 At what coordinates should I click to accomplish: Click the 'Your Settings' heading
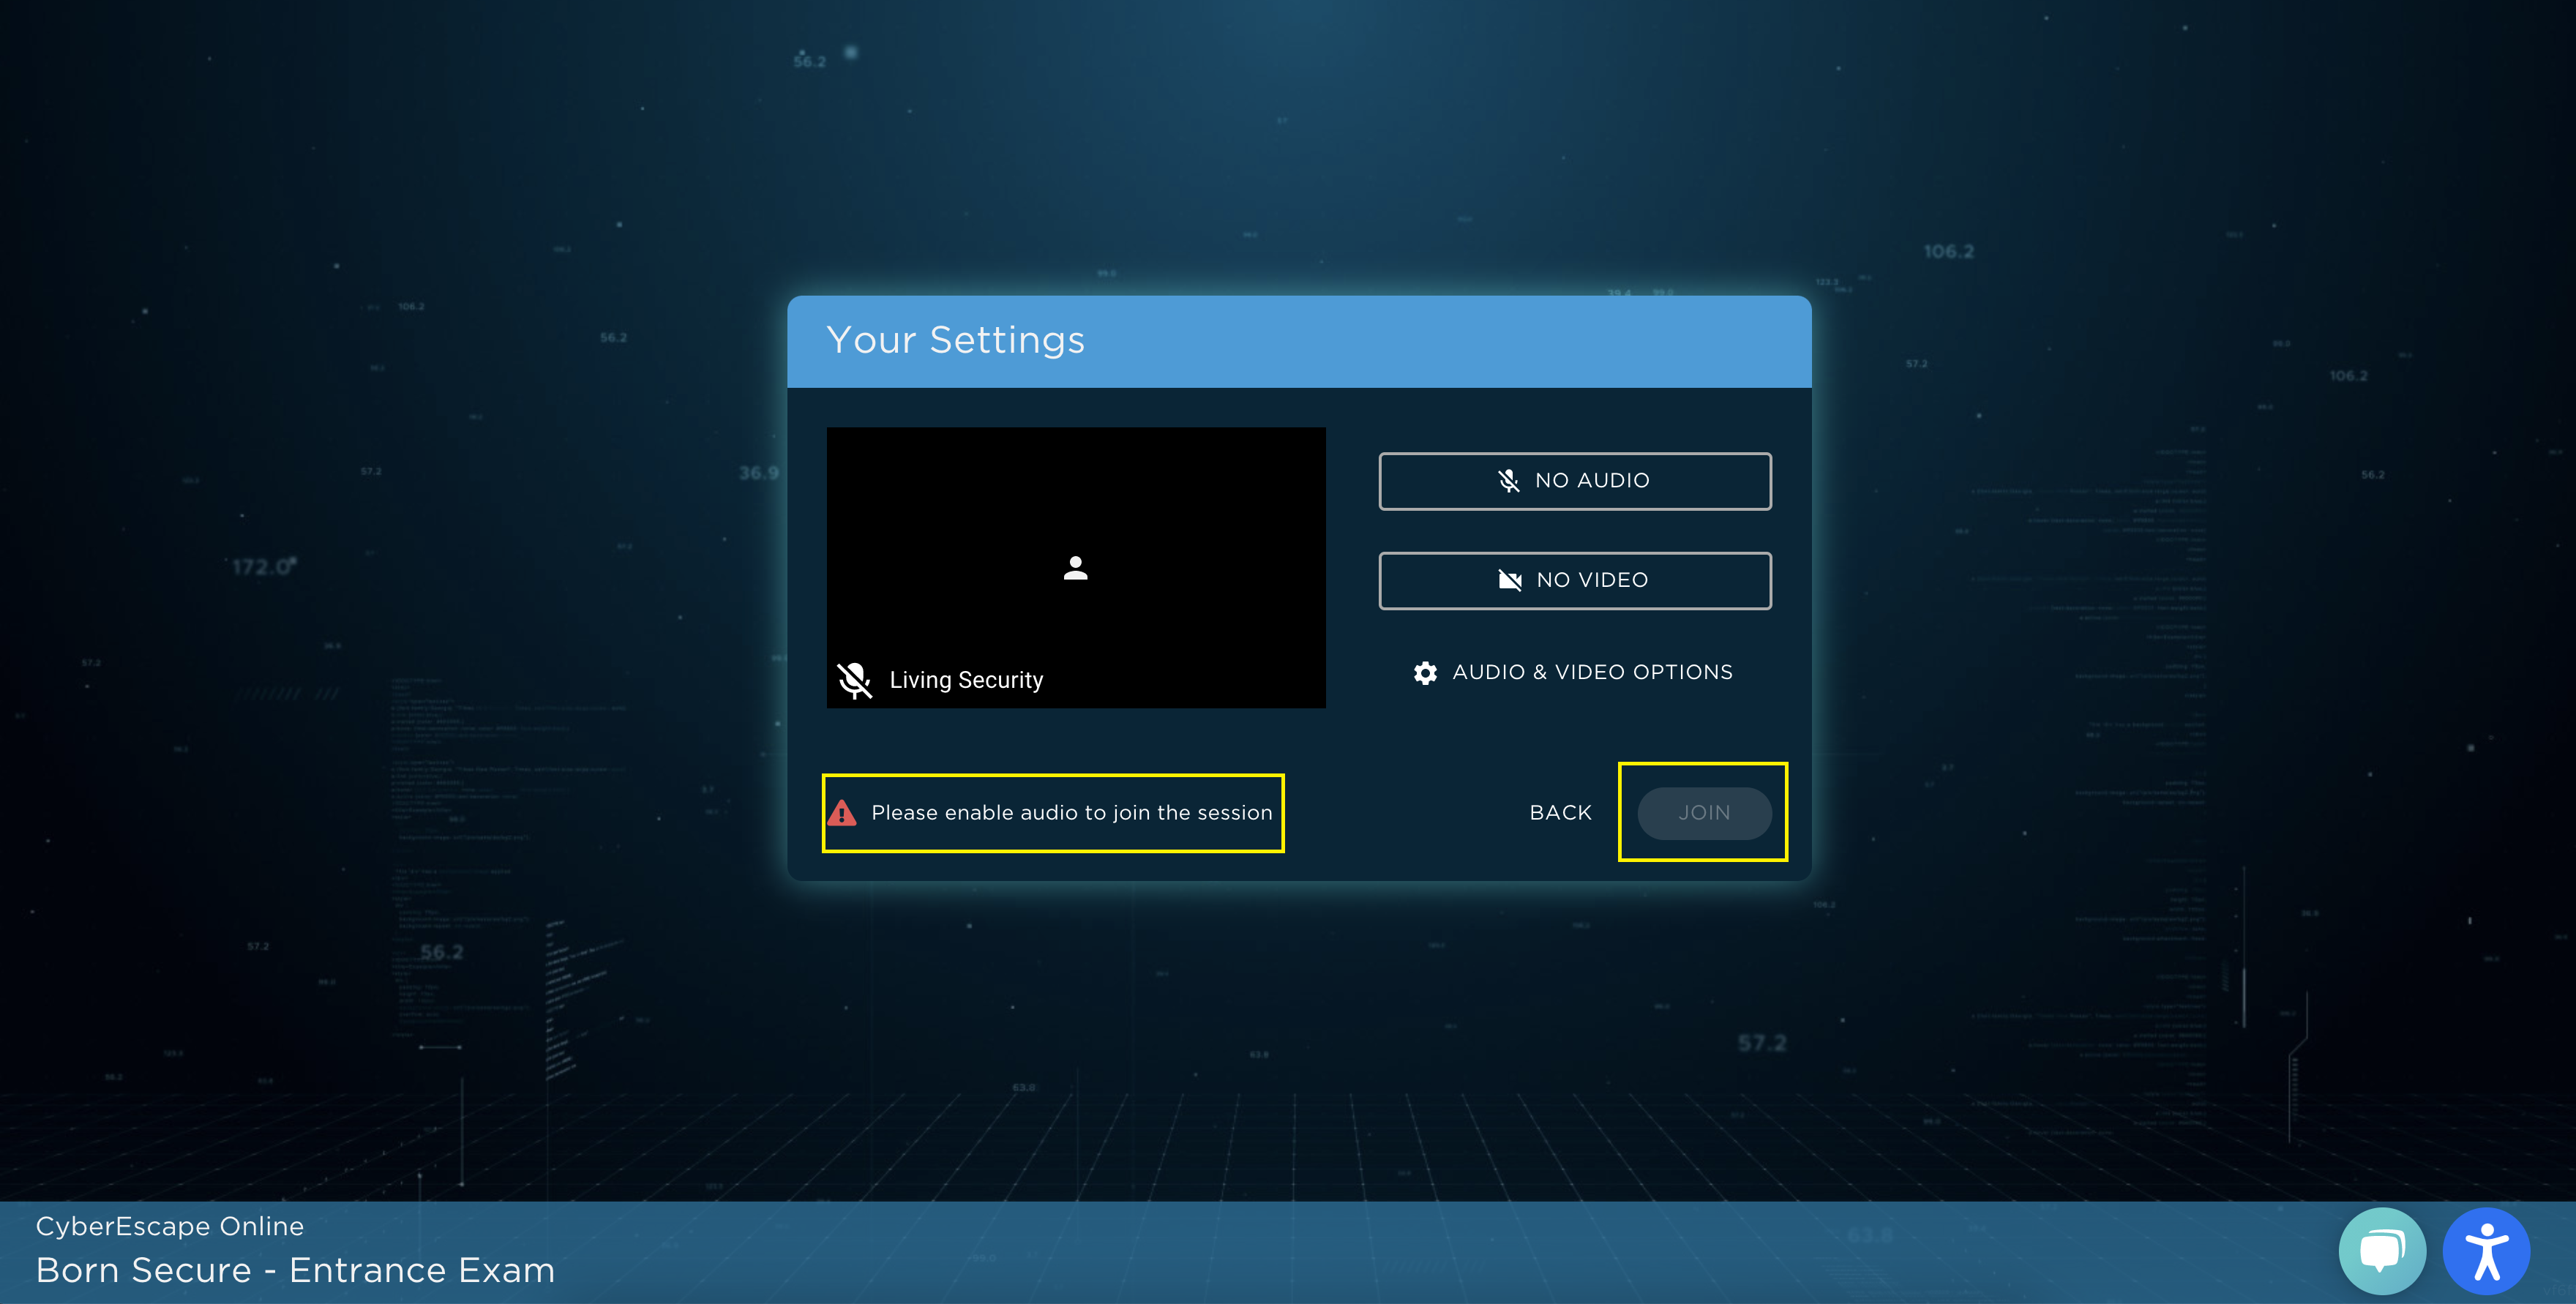tap(955, 341)
